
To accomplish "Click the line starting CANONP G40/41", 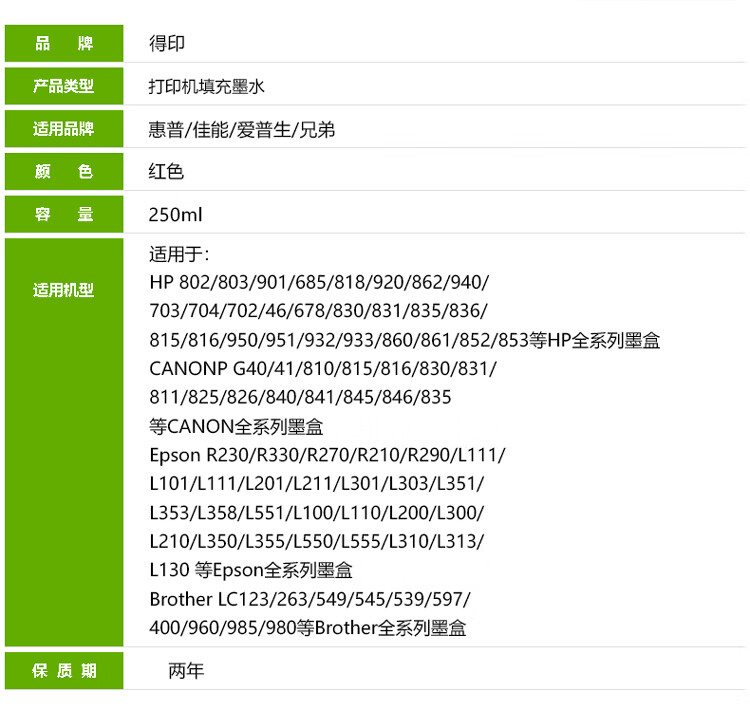I will 323,369.
